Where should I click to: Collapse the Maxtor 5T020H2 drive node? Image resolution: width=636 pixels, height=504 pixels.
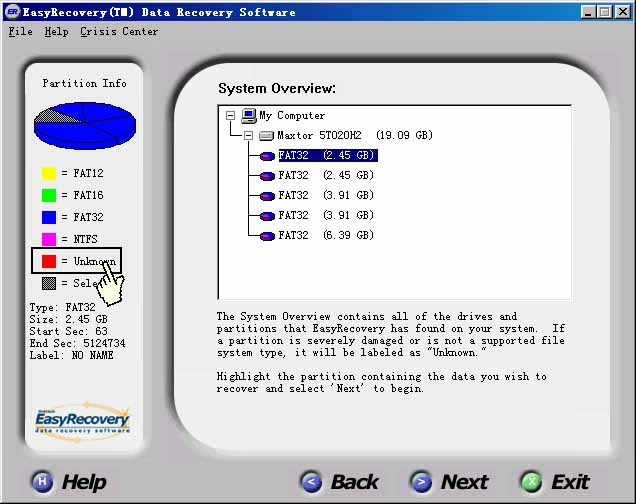(248, 136)
